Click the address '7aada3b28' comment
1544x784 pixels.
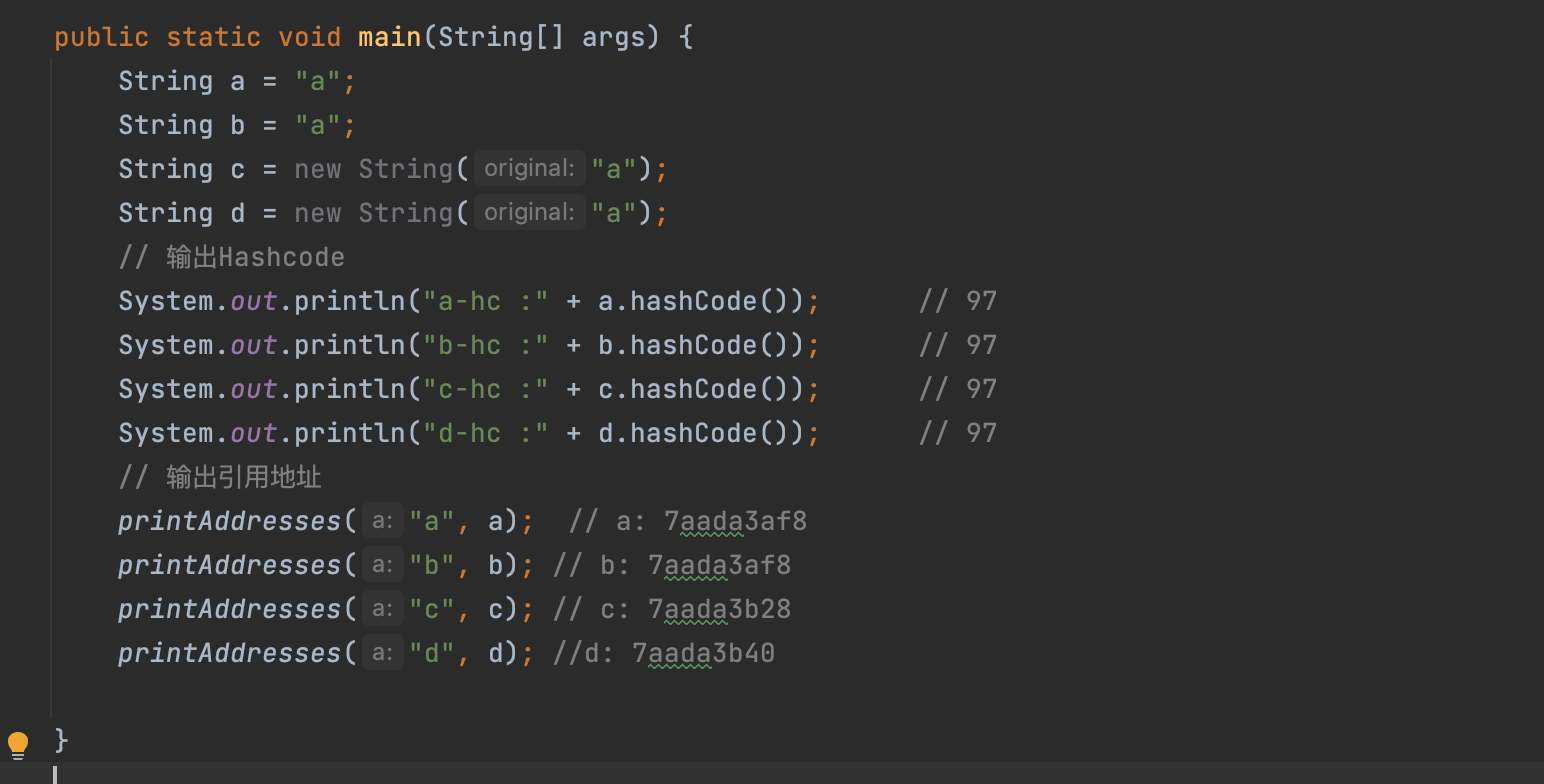[x=719, y=609]
